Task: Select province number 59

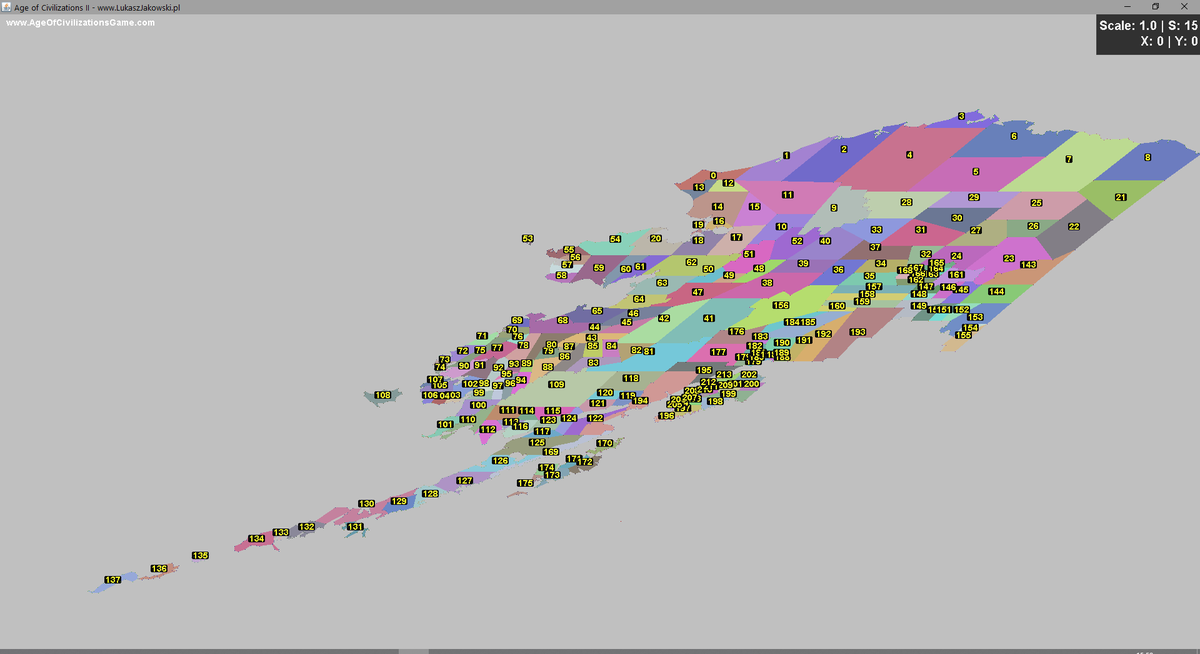Action: coord(599,268)
